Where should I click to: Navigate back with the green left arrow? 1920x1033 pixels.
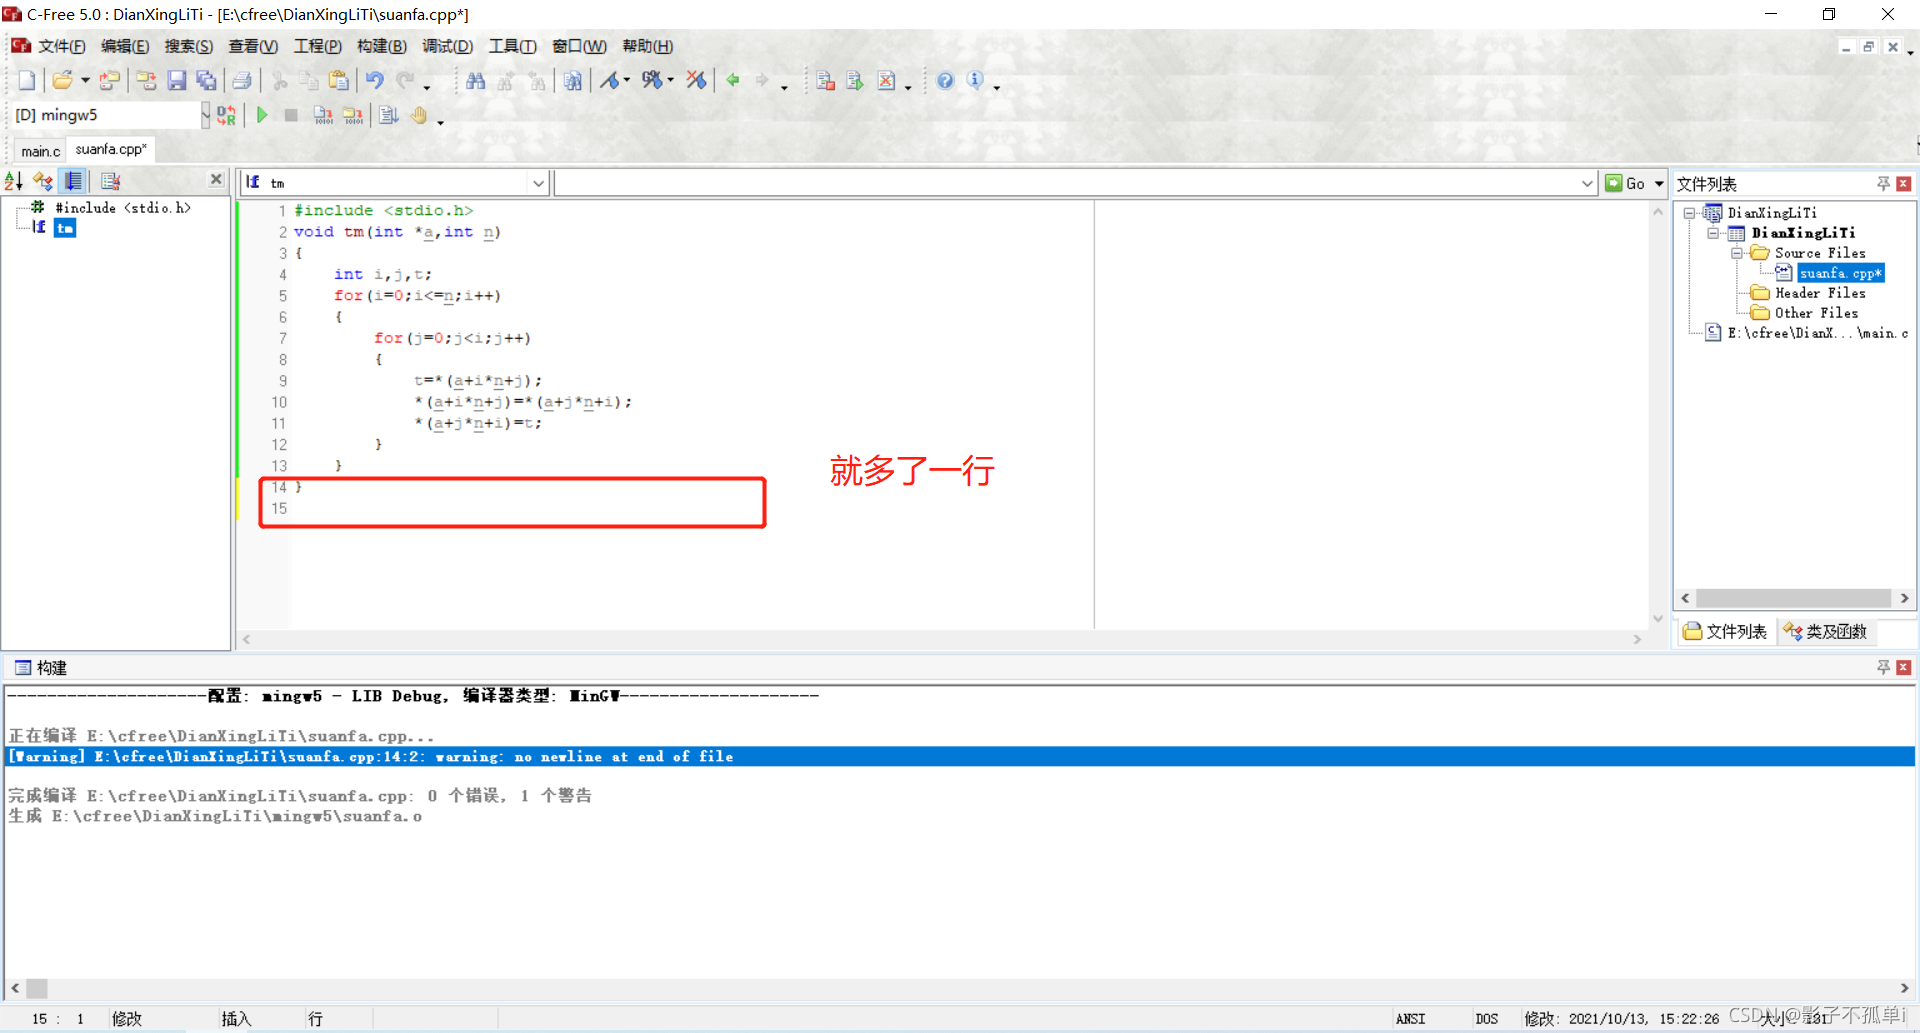tap(733, 81)
